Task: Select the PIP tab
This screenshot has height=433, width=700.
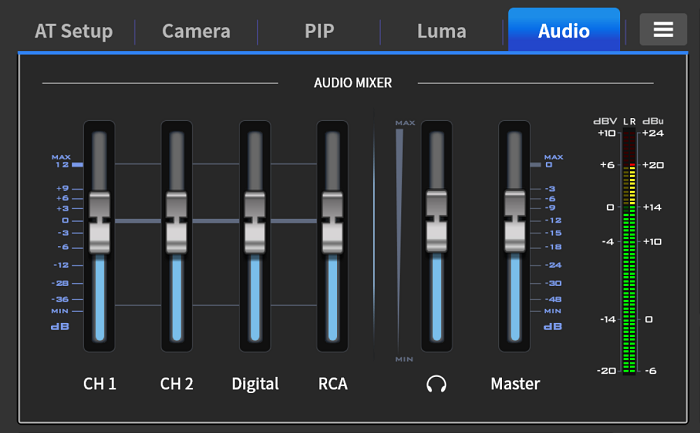Action: [319, 30]
